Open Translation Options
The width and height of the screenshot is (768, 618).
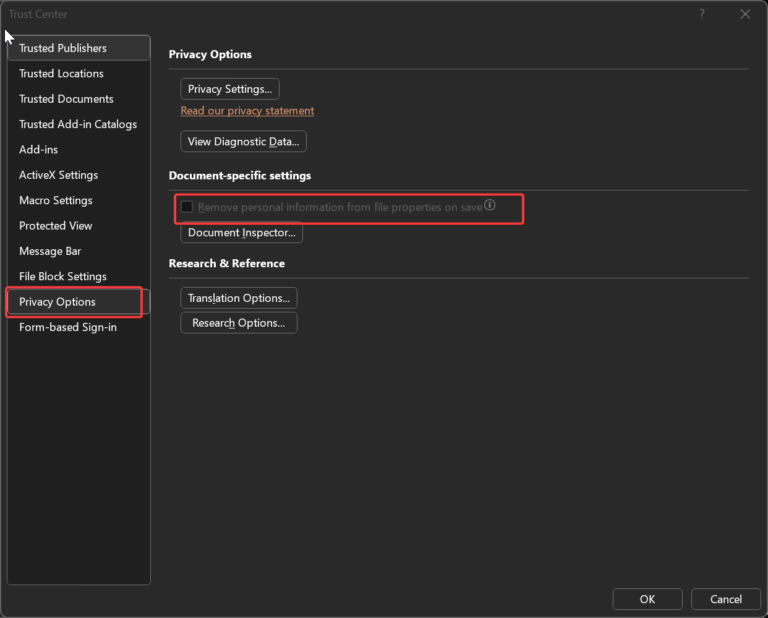(x=239, y=298)
